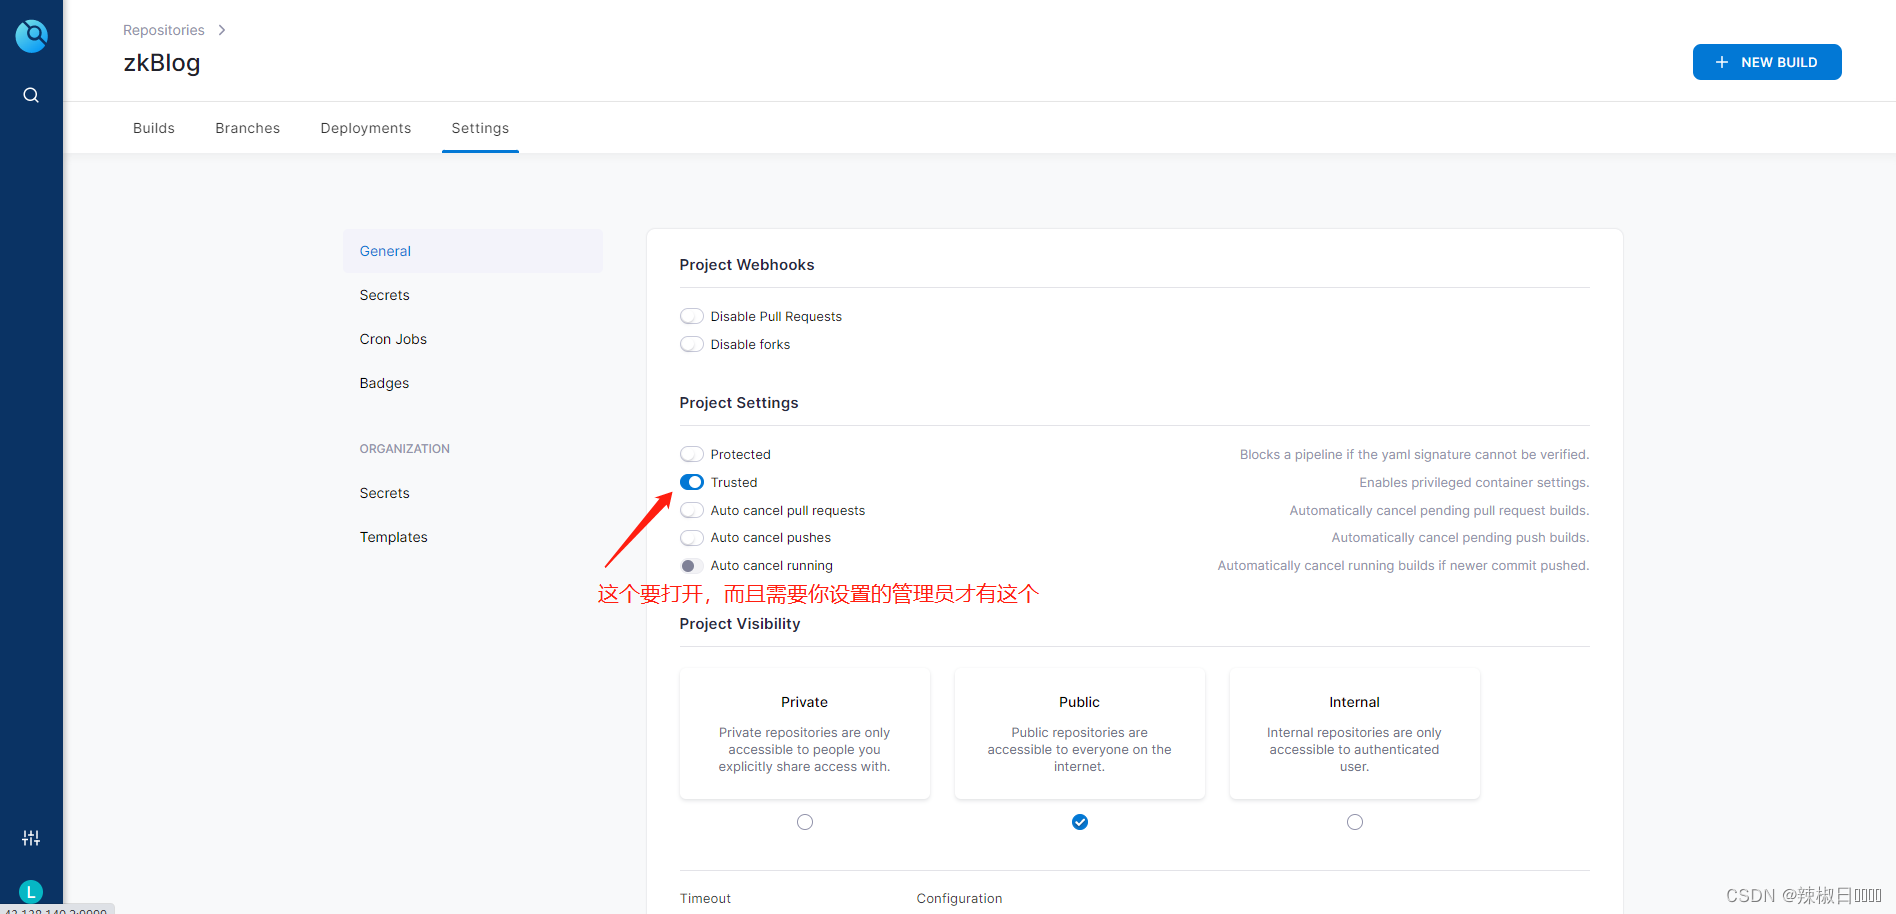
Task: Navigate back via the Repositories link
Action: pos(163,29)
